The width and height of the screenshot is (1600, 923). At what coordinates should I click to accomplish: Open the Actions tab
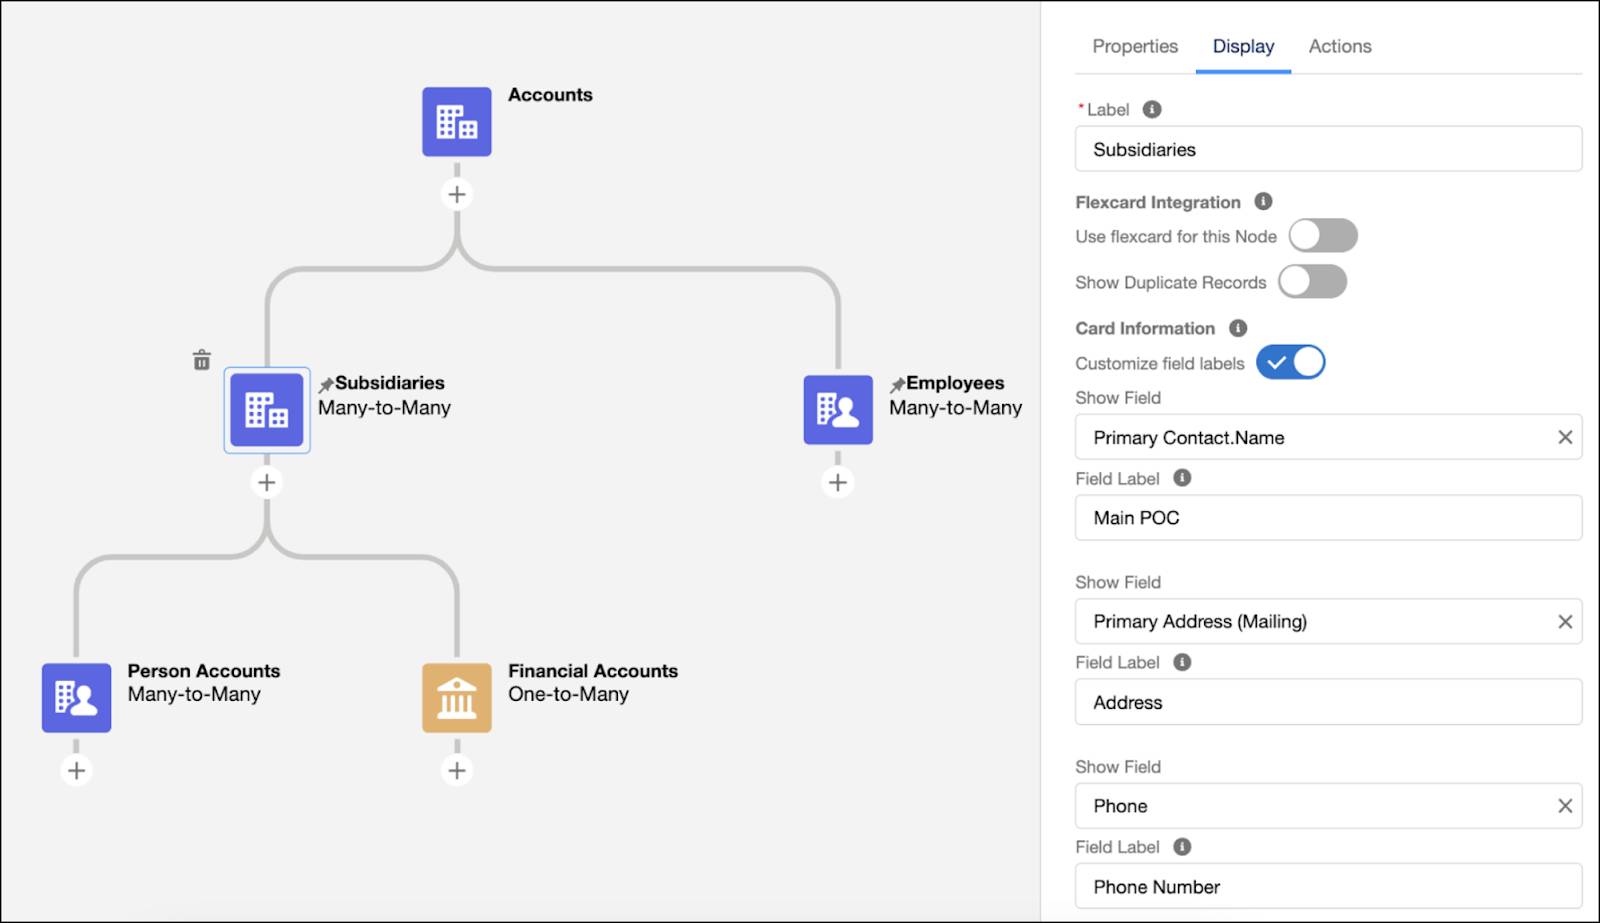(1340, 46)
